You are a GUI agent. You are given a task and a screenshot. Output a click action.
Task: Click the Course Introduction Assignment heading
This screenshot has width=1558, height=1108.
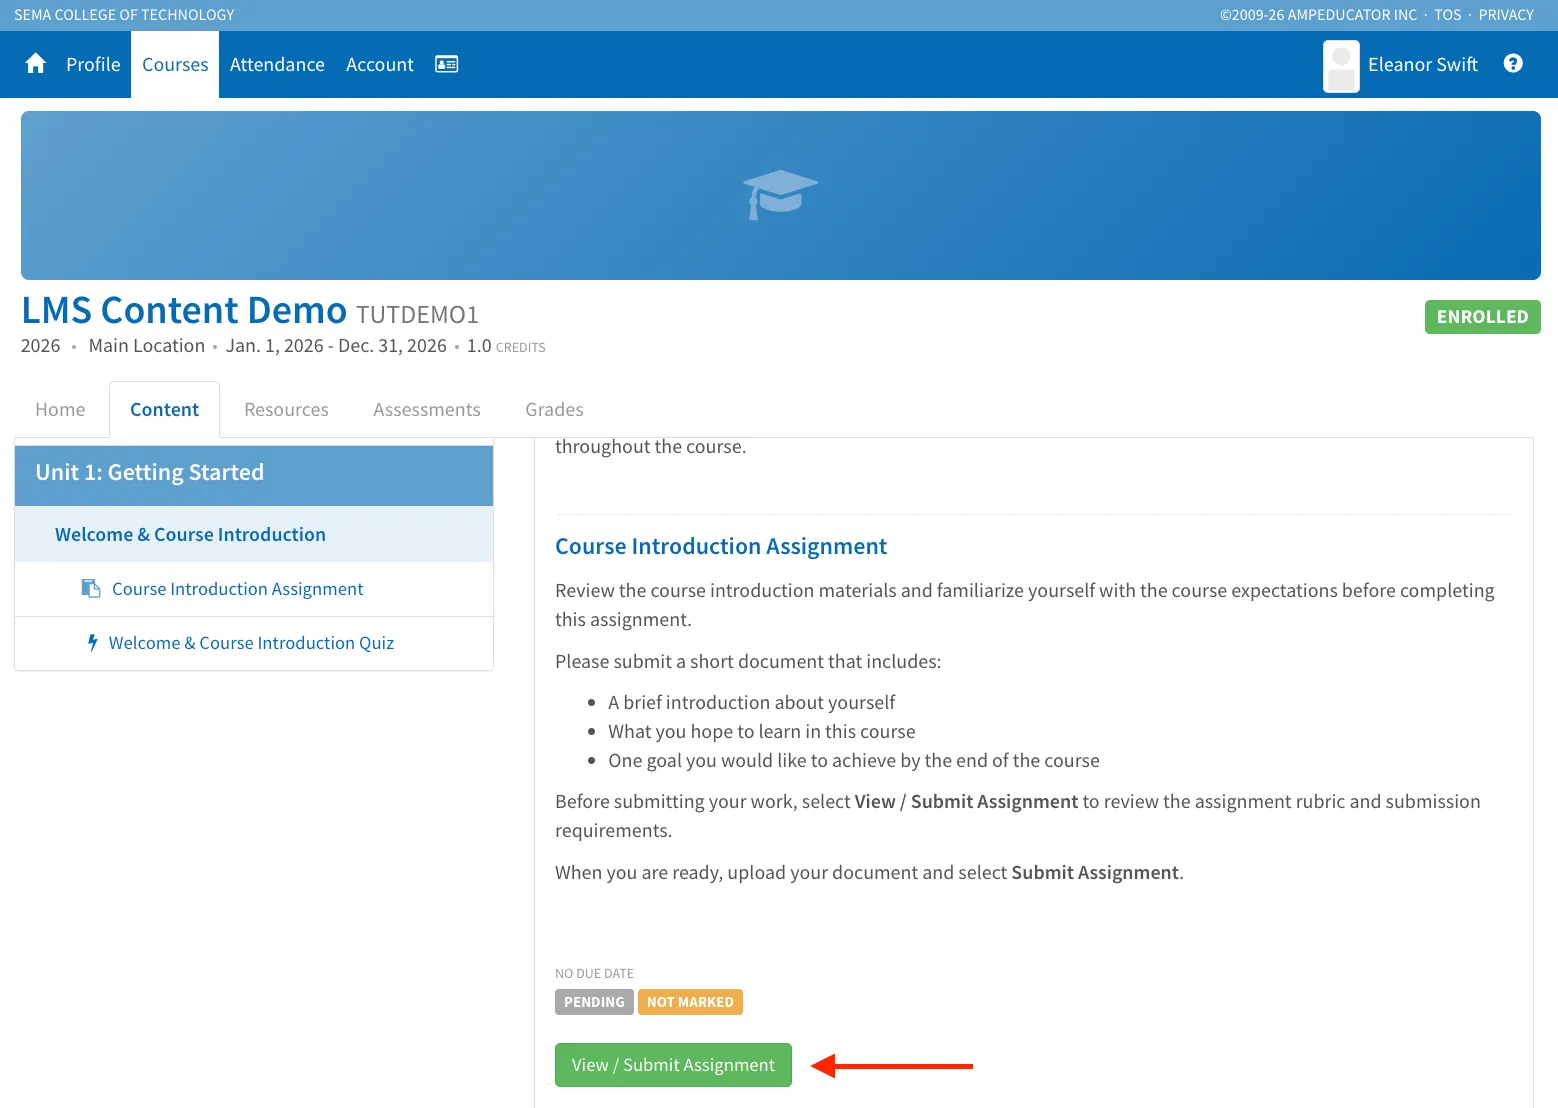click(721, 546)
